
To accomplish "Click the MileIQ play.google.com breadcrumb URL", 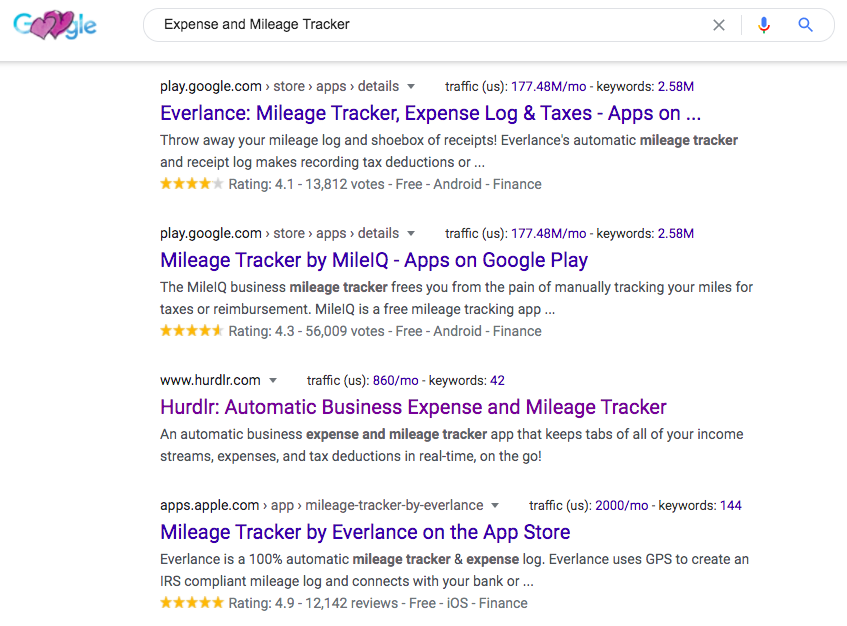I will coord(279,233).
